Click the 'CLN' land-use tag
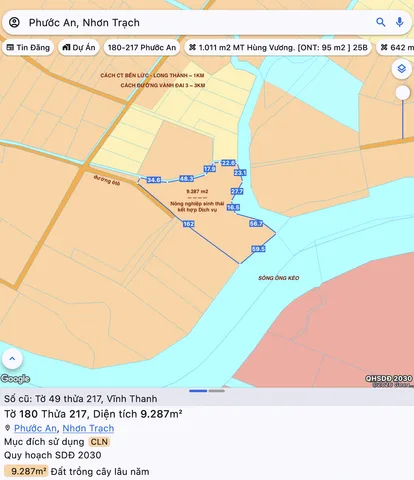This screenshot has width=414, height=480. 99,442
